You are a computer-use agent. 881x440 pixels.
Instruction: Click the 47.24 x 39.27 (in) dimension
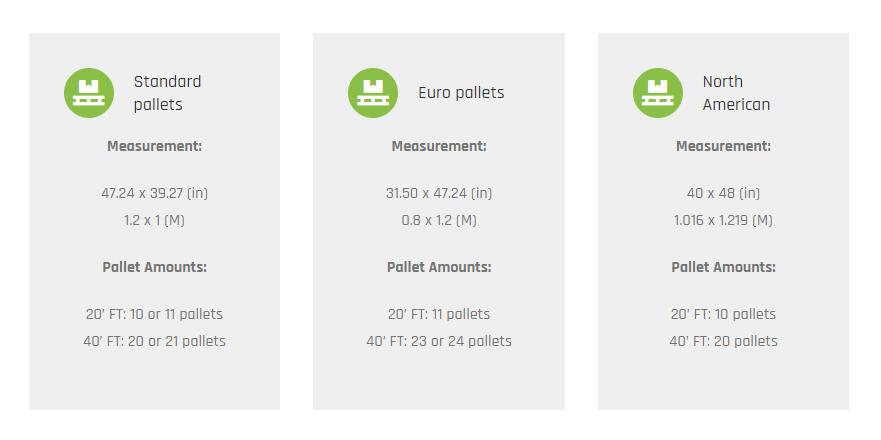(x=154, y=193)
